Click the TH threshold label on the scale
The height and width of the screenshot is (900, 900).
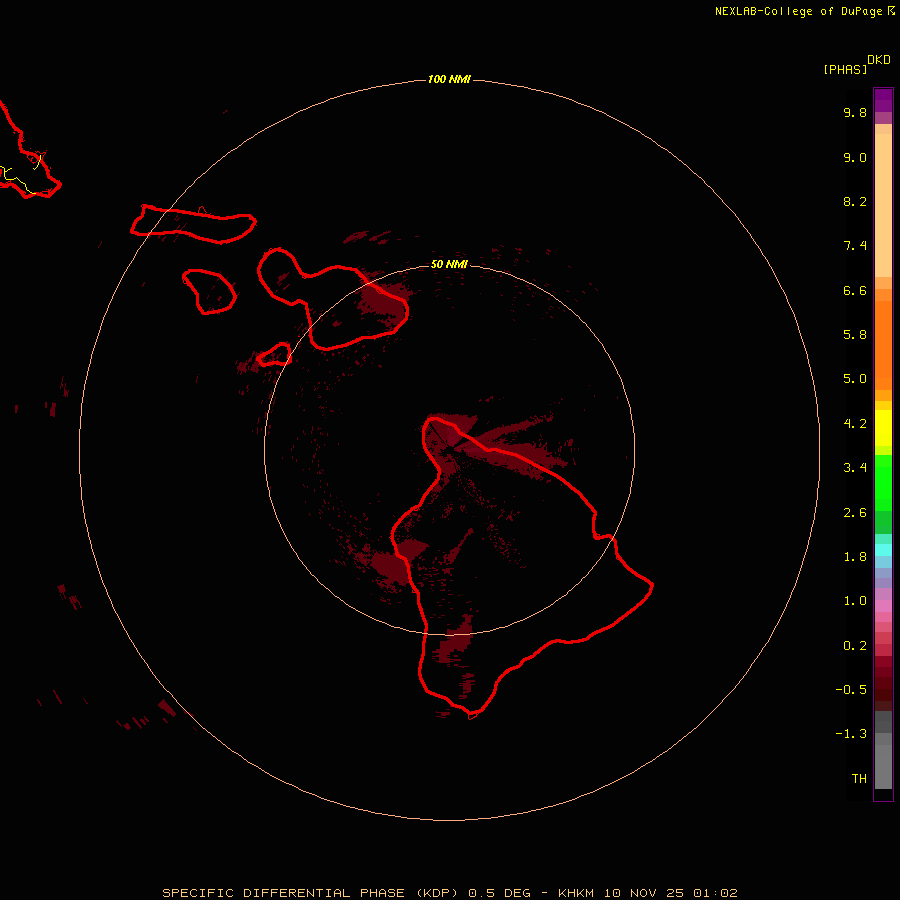[x=859, y=779]
